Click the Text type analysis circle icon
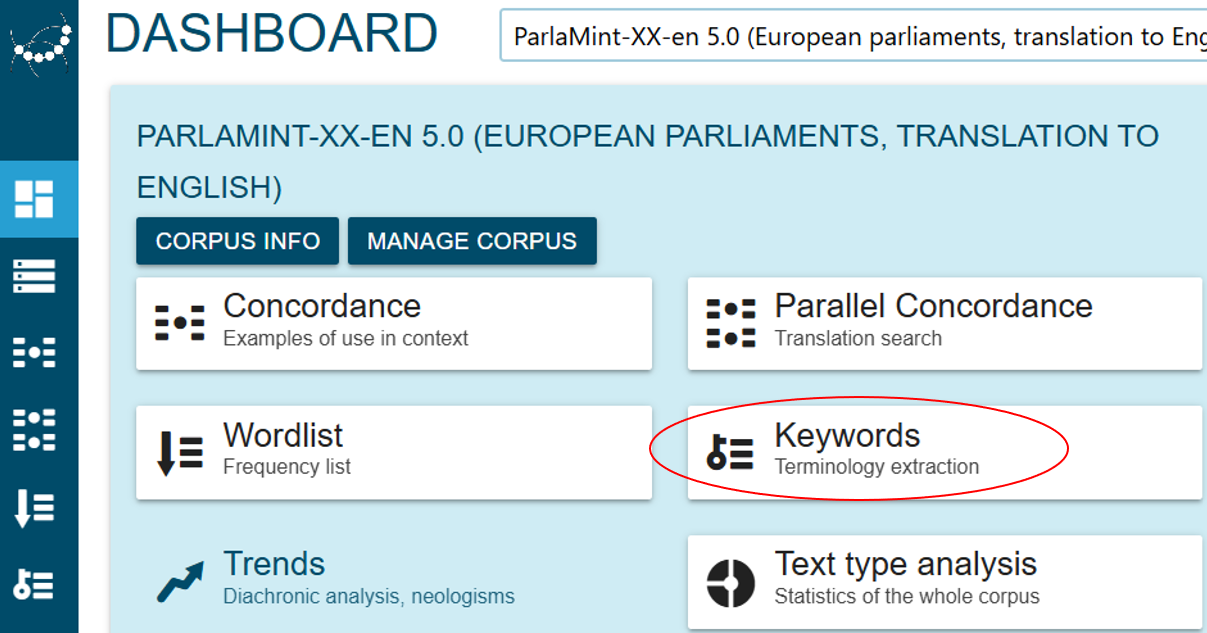 731,582
